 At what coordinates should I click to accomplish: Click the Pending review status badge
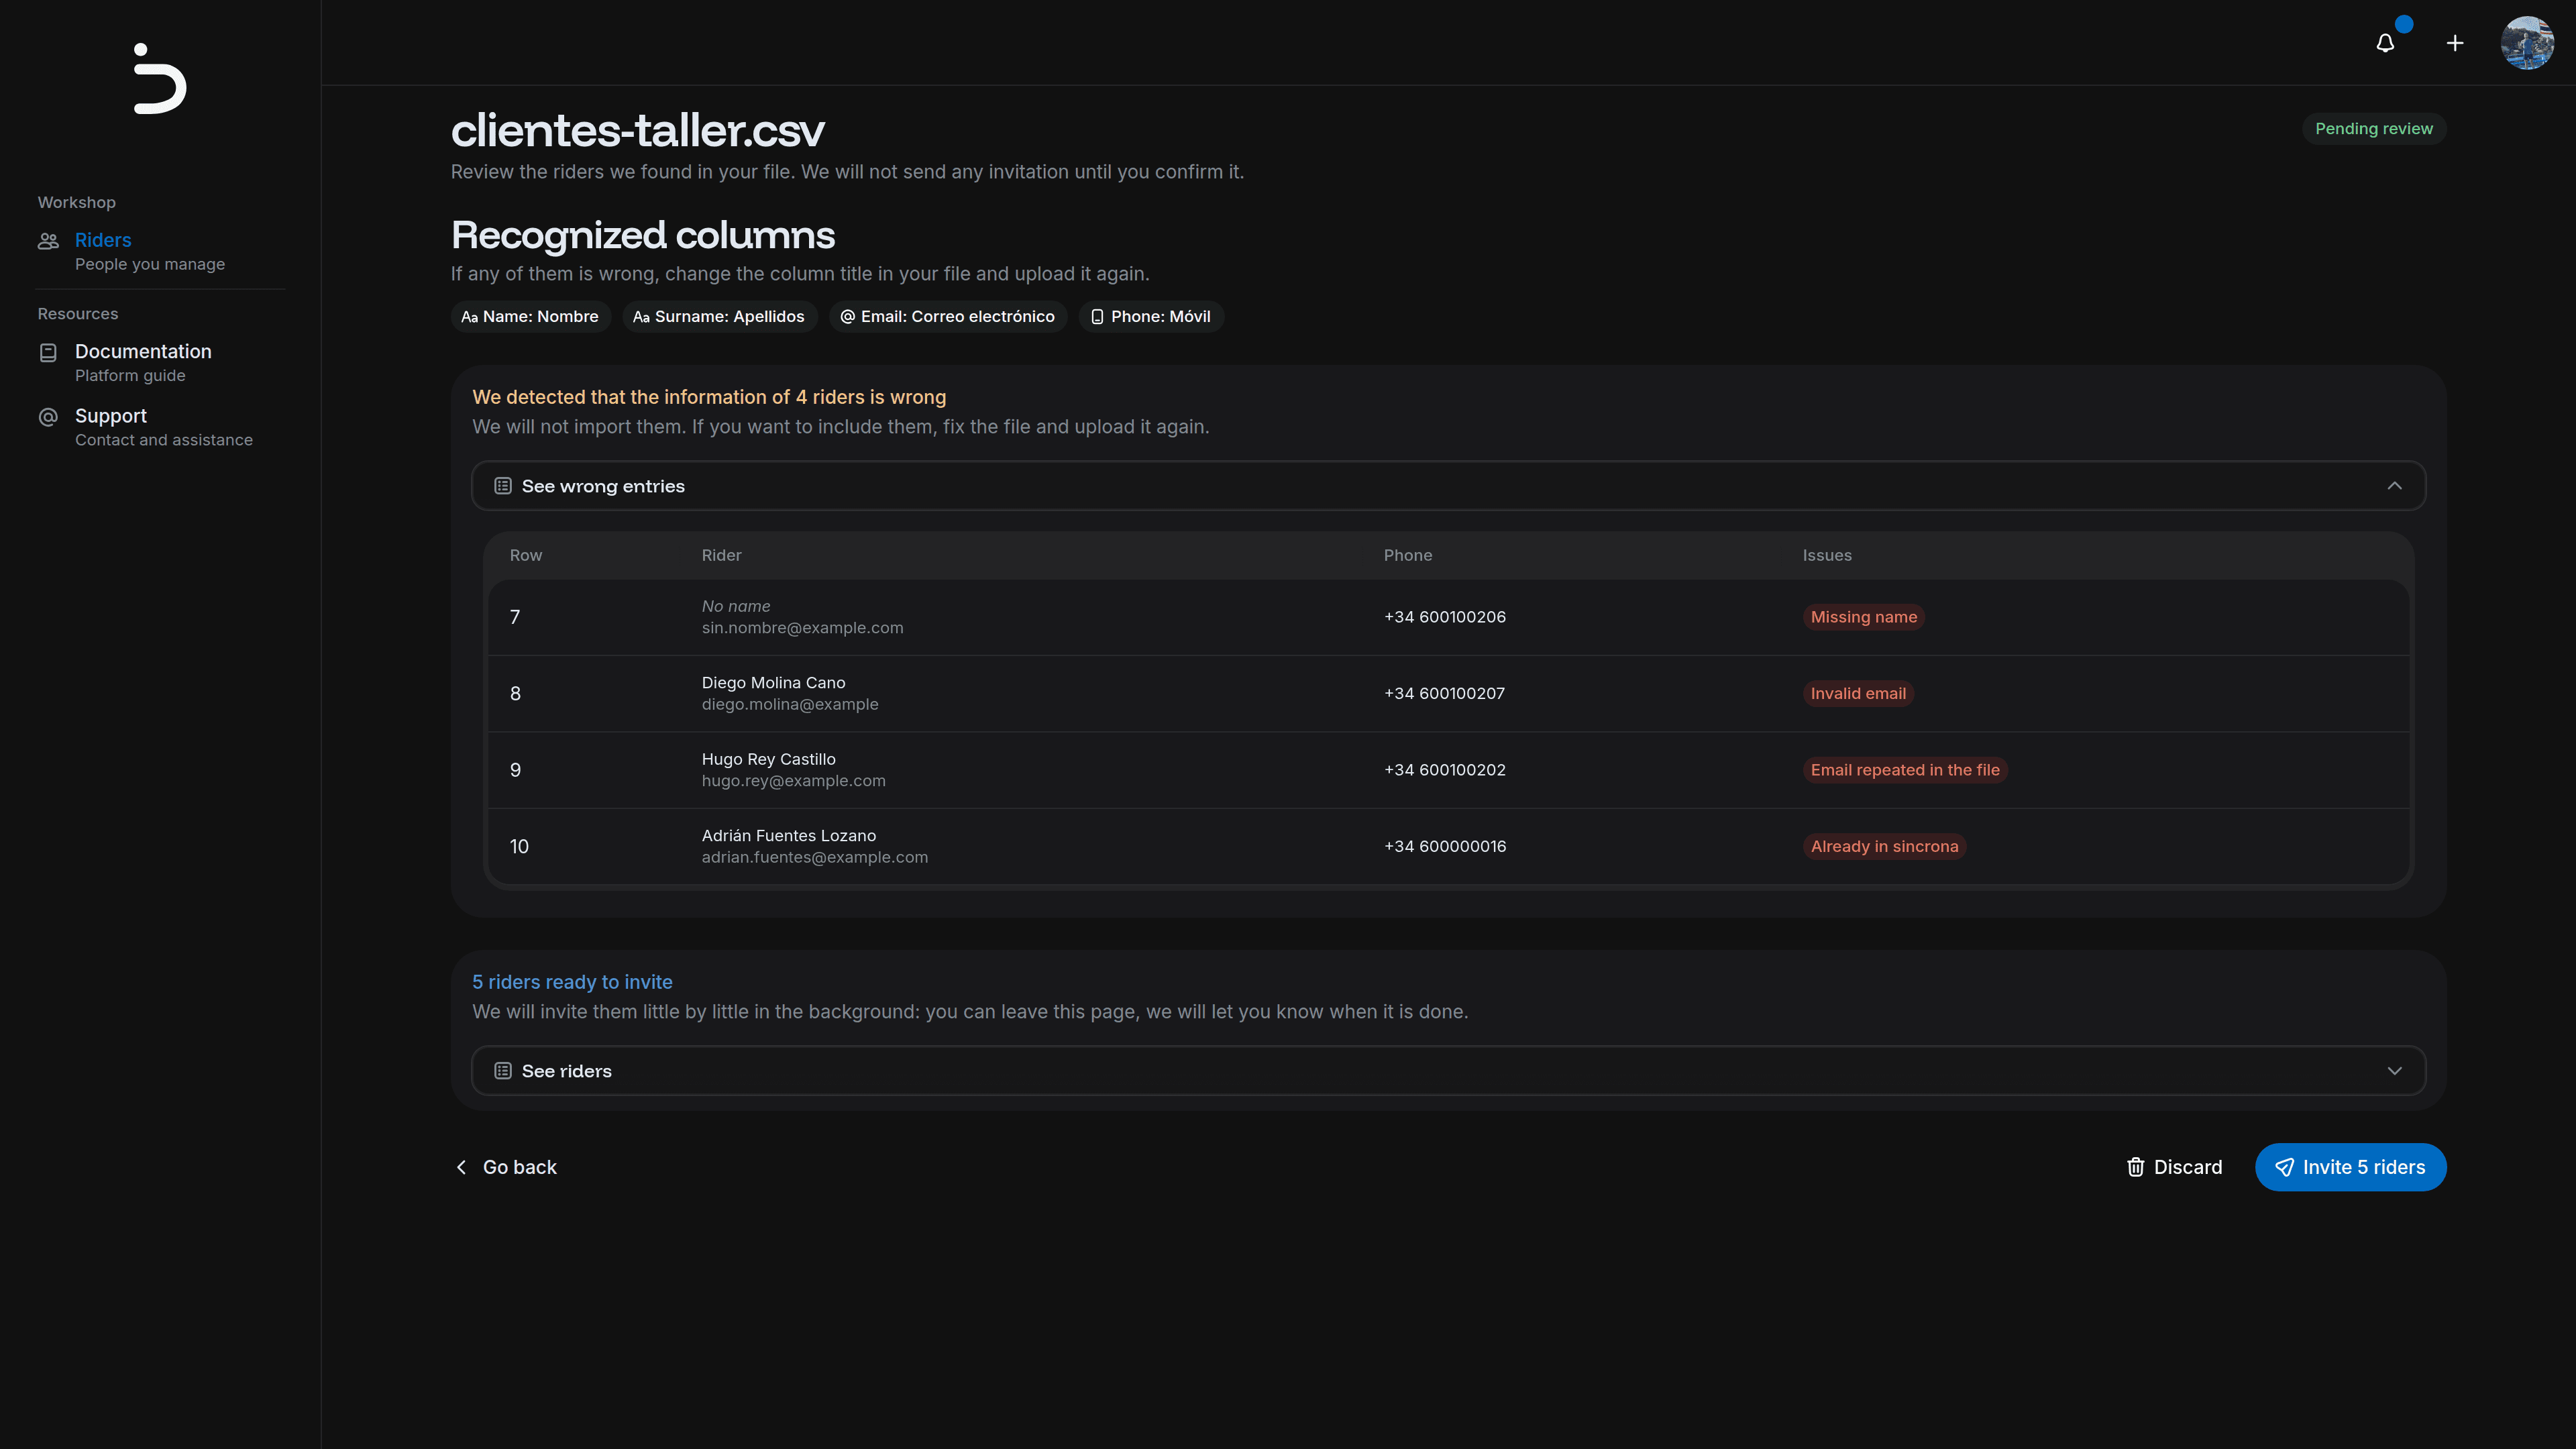(x=2373, y=129)
